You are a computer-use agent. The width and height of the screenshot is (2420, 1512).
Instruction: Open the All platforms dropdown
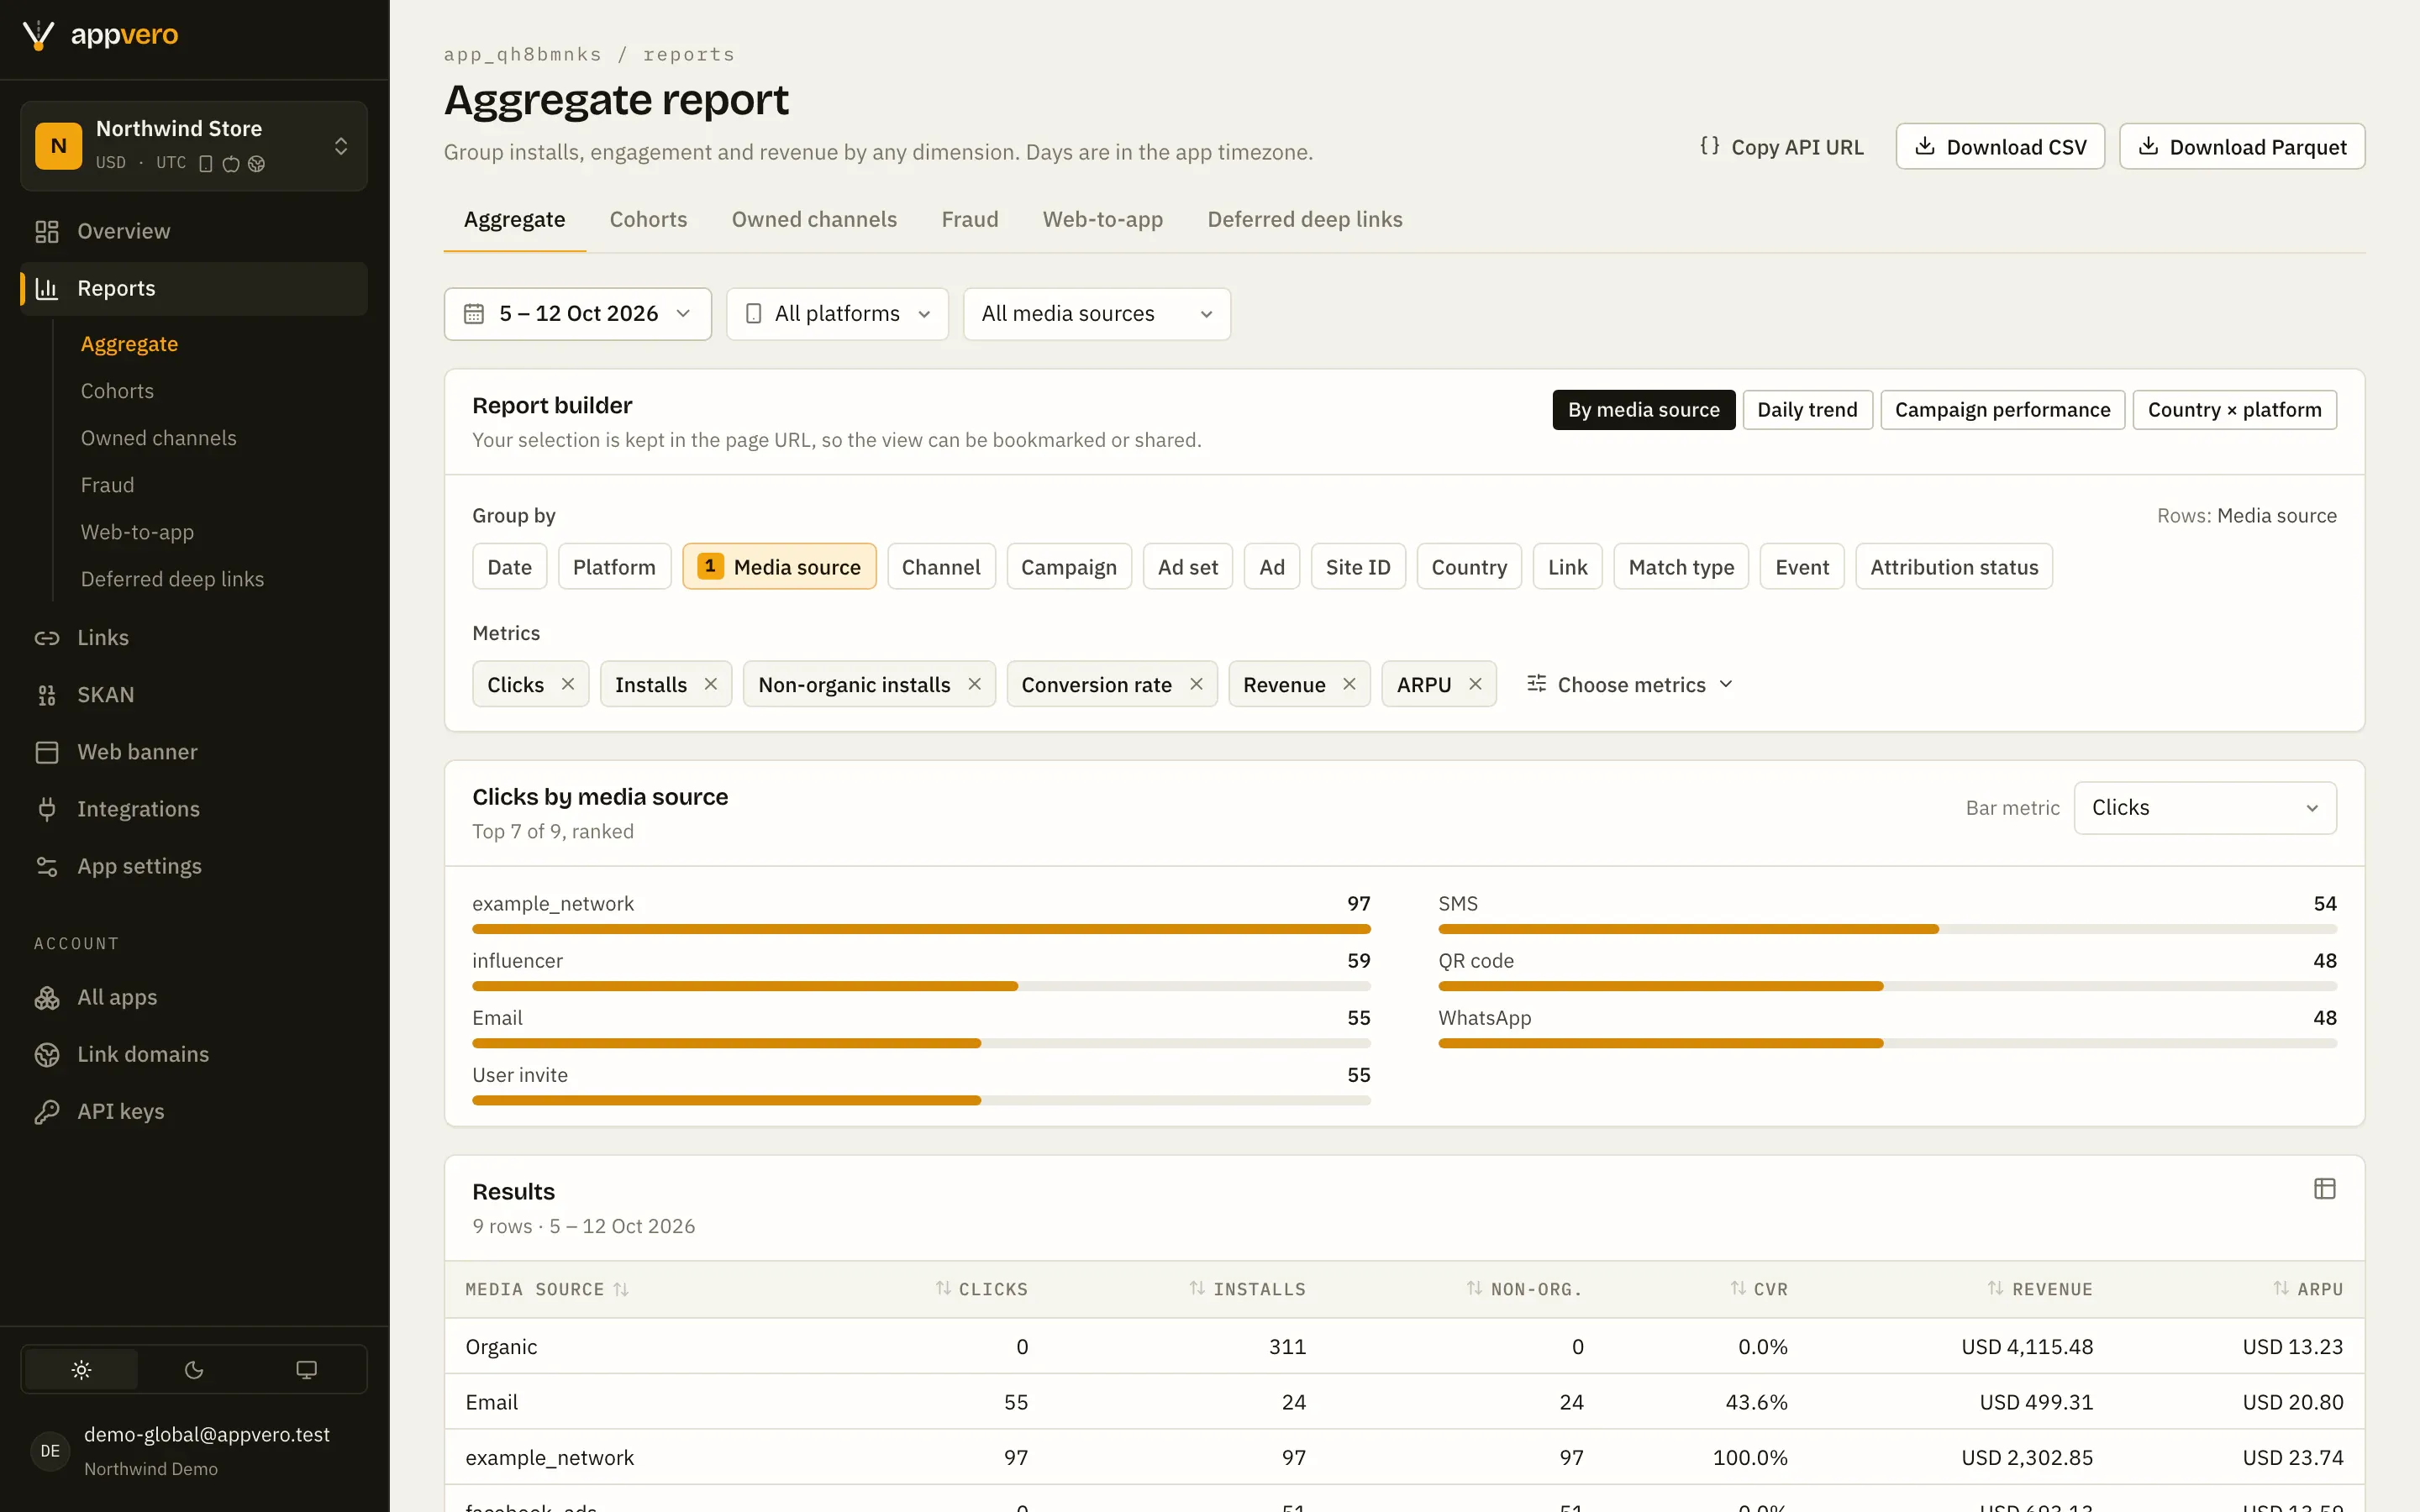(837, 314)
